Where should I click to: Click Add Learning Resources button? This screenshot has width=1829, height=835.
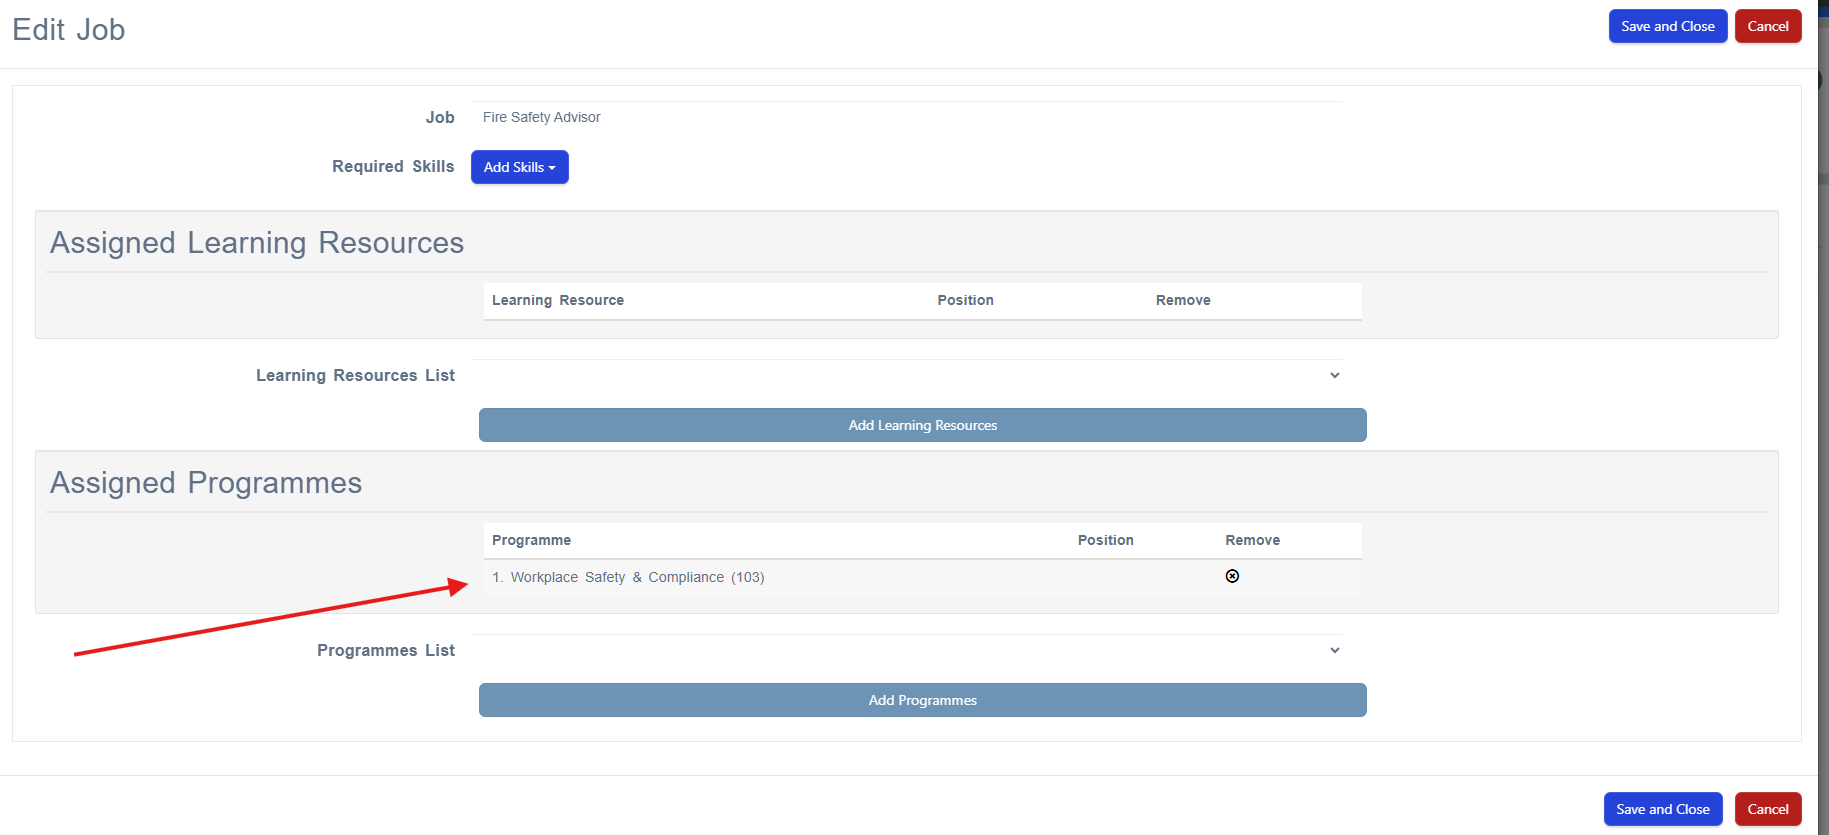pos(923,425)
